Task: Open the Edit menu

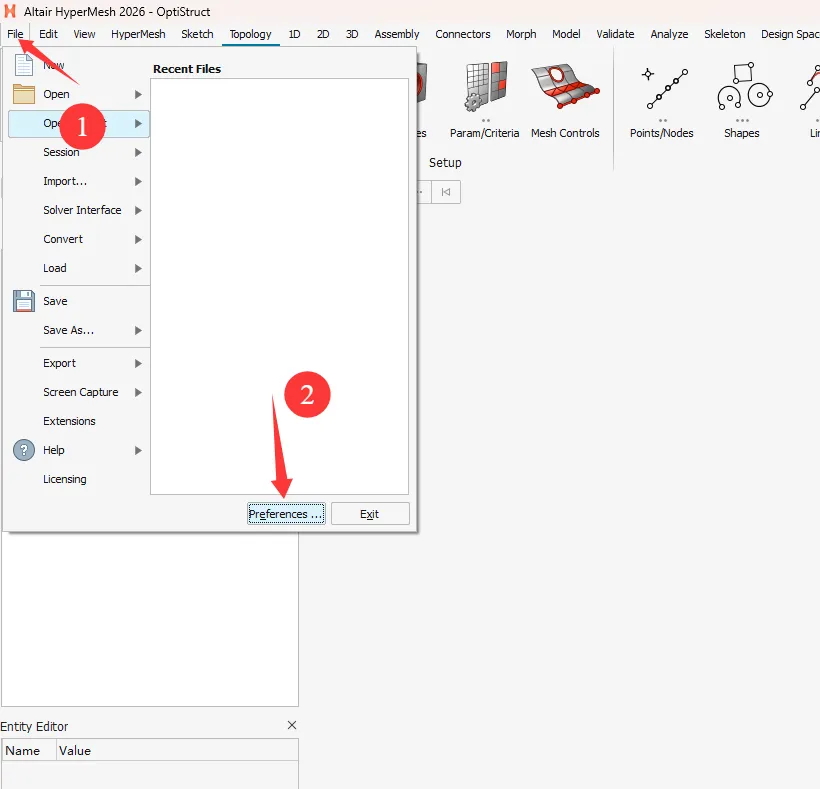Action: pyautogui.click(x=48, y=34)
